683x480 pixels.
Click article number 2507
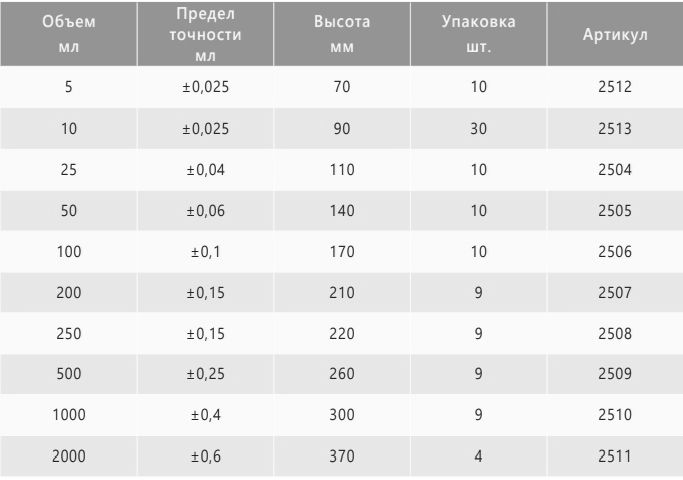pos(615,293)
